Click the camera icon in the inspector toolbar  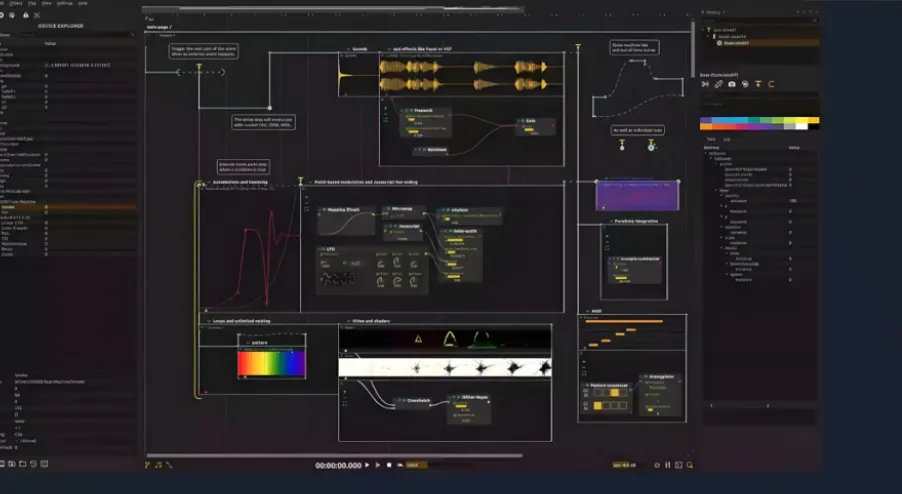tap(732, 84)
